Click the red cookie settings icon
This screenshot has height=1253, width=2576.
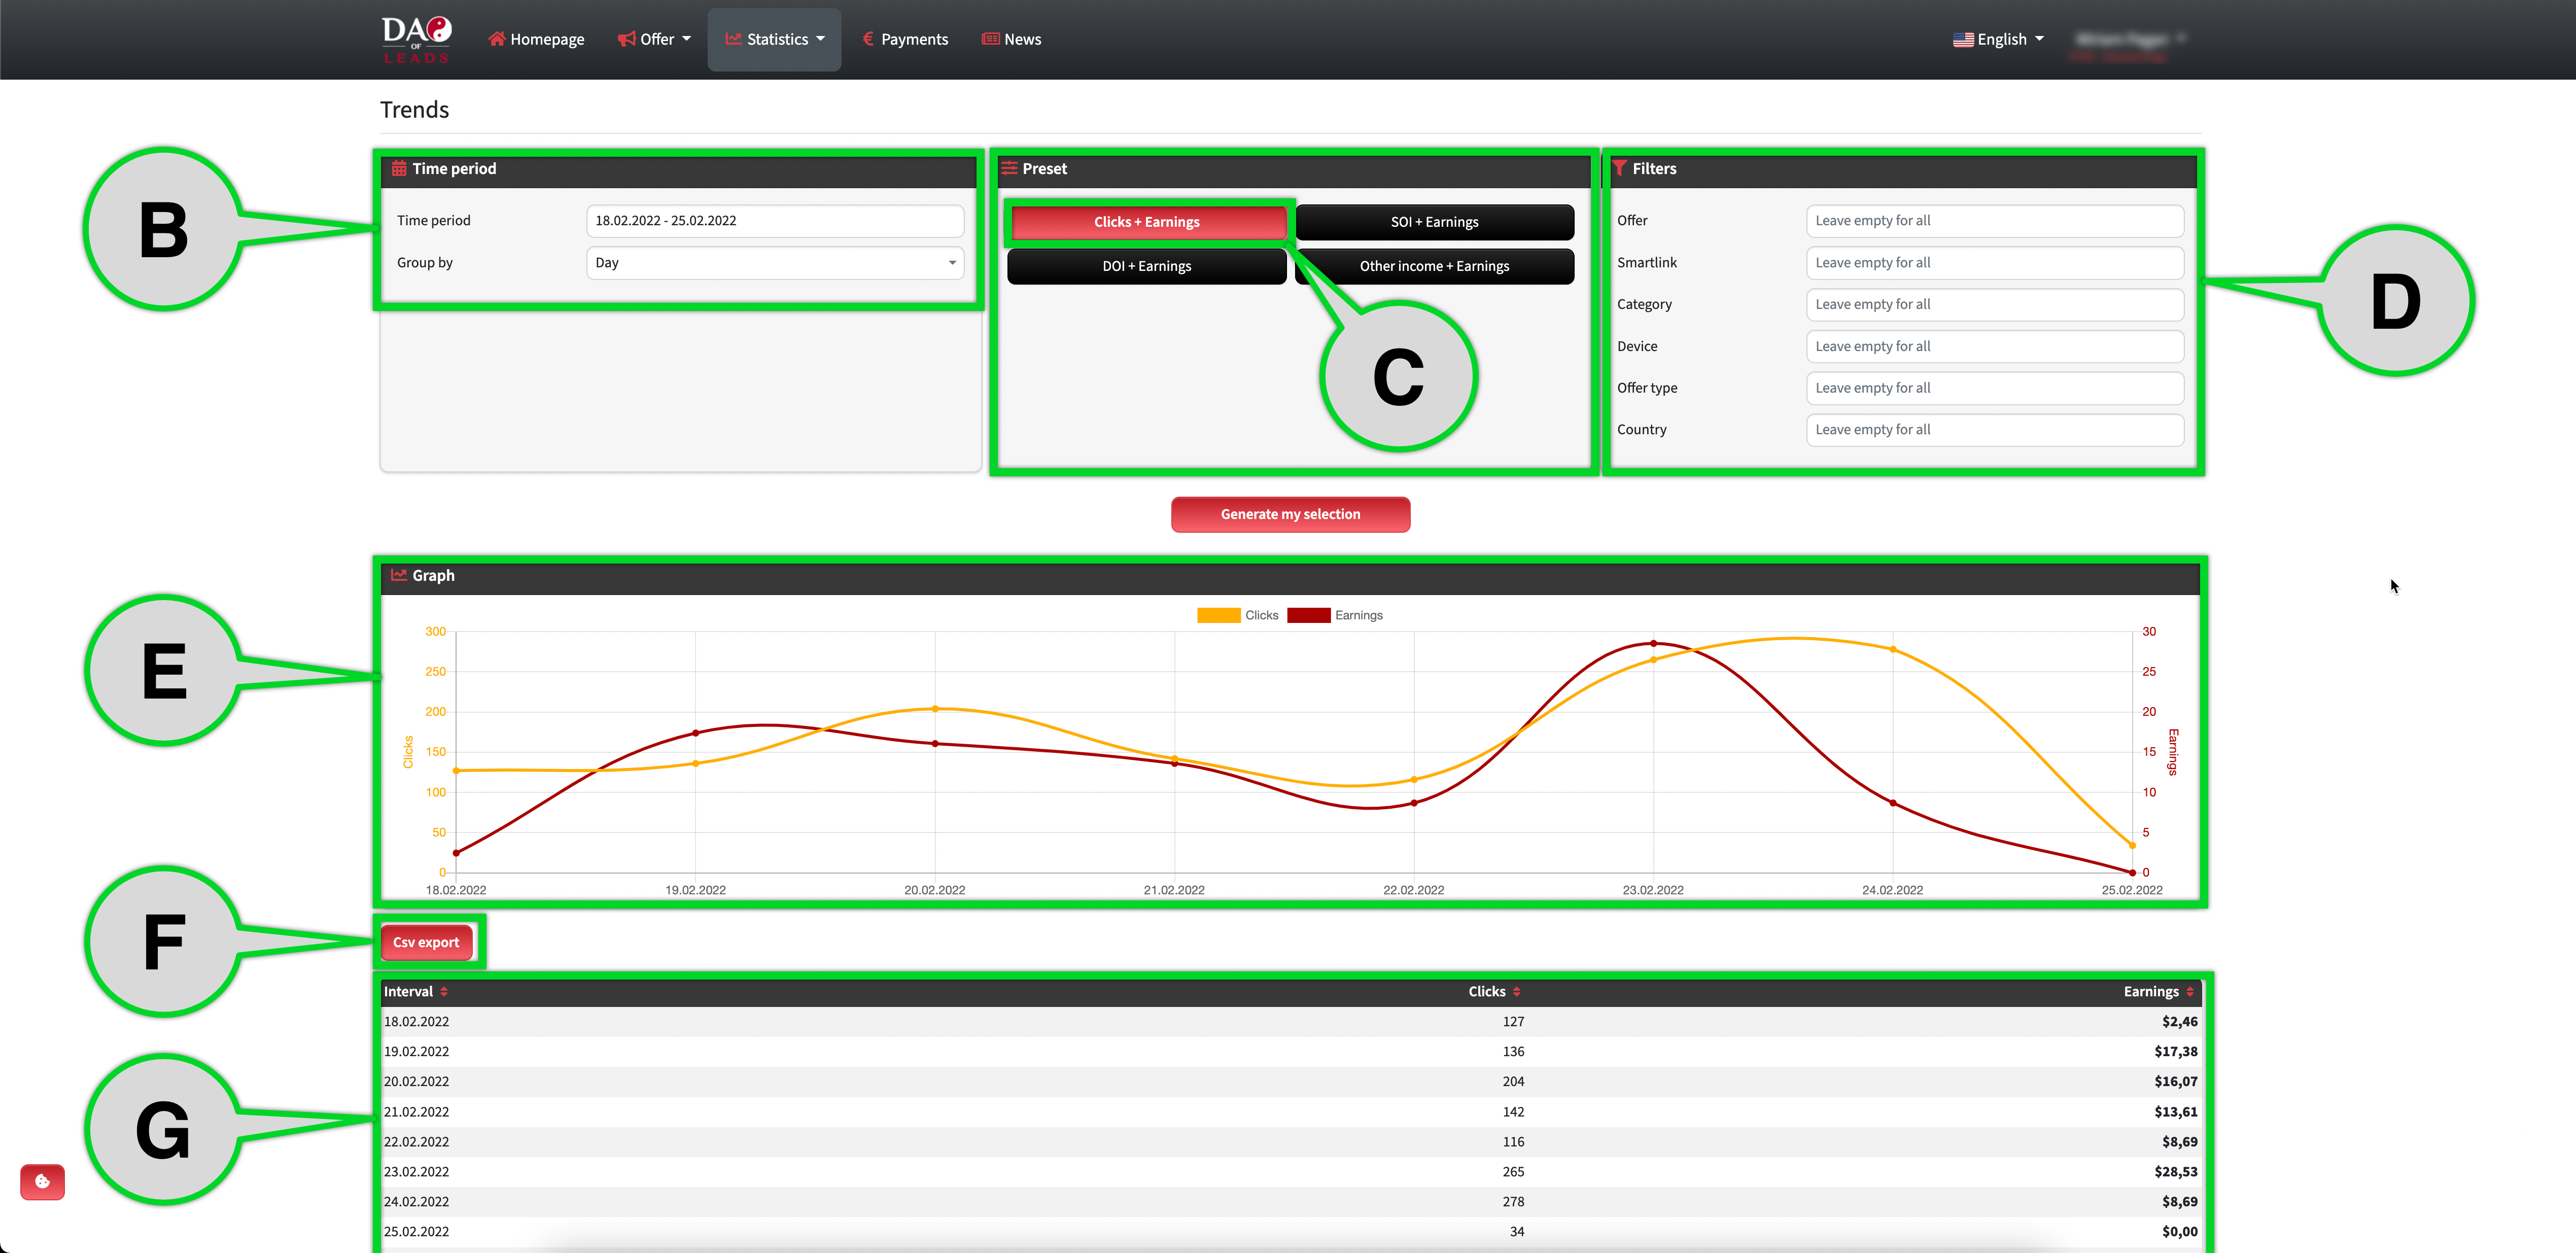coord(42,1181)
